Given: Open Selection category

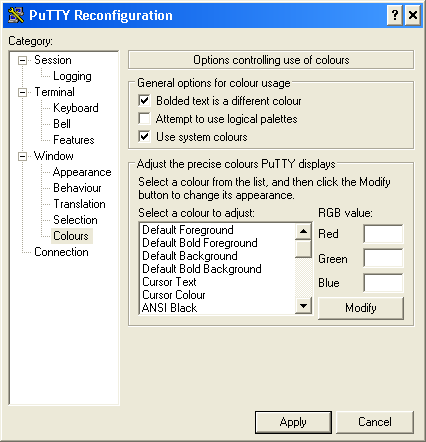Looking at the screenshot, I should tap(75, 220).
